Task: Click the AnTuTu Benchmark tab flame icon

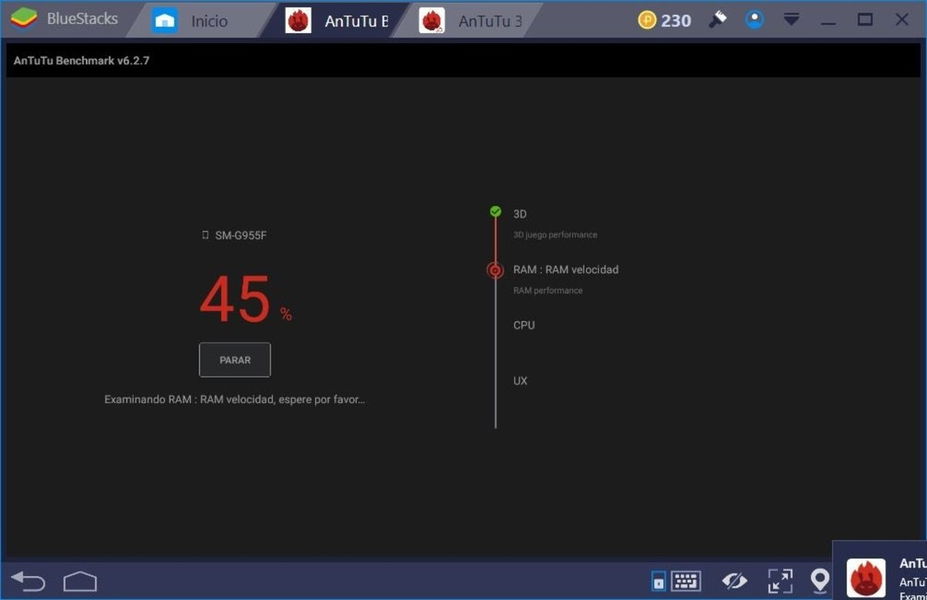Action: click(298, 21)
